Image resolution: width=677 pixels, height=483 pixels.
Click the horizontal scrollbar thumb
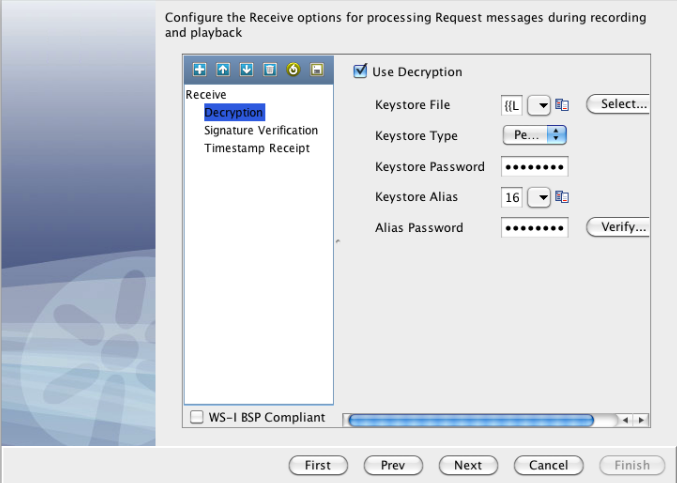[x=470, y=420]
